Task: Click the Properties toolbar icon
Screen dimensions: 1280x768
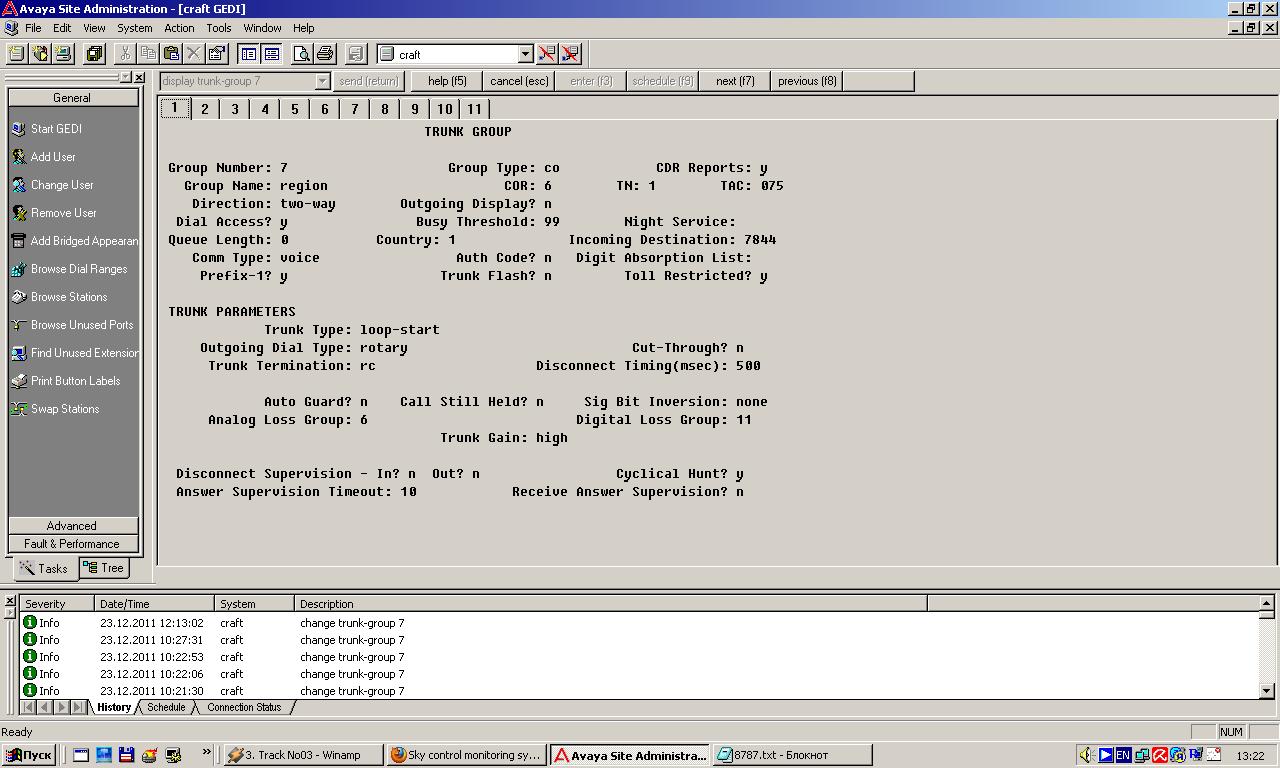Action: pos(217,54)
